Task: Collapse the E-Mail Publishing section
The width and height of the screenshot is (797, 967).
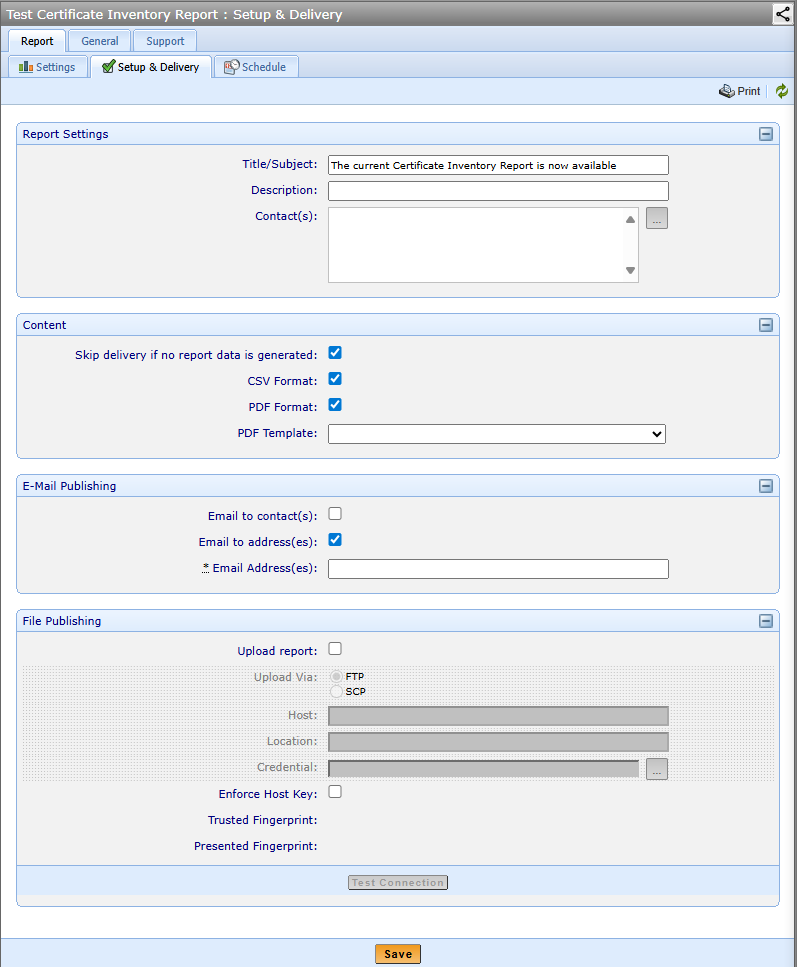Action: 766,486
